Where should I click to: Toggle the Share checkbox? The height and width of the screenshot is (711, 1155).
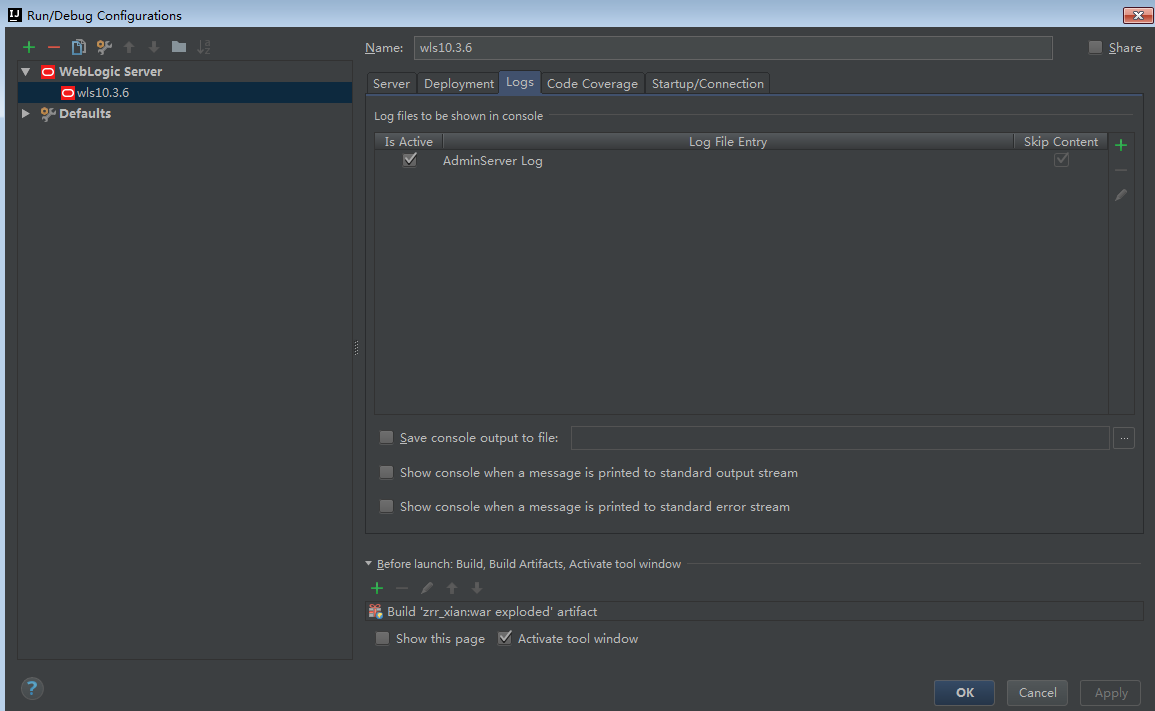pos(1095,47)
